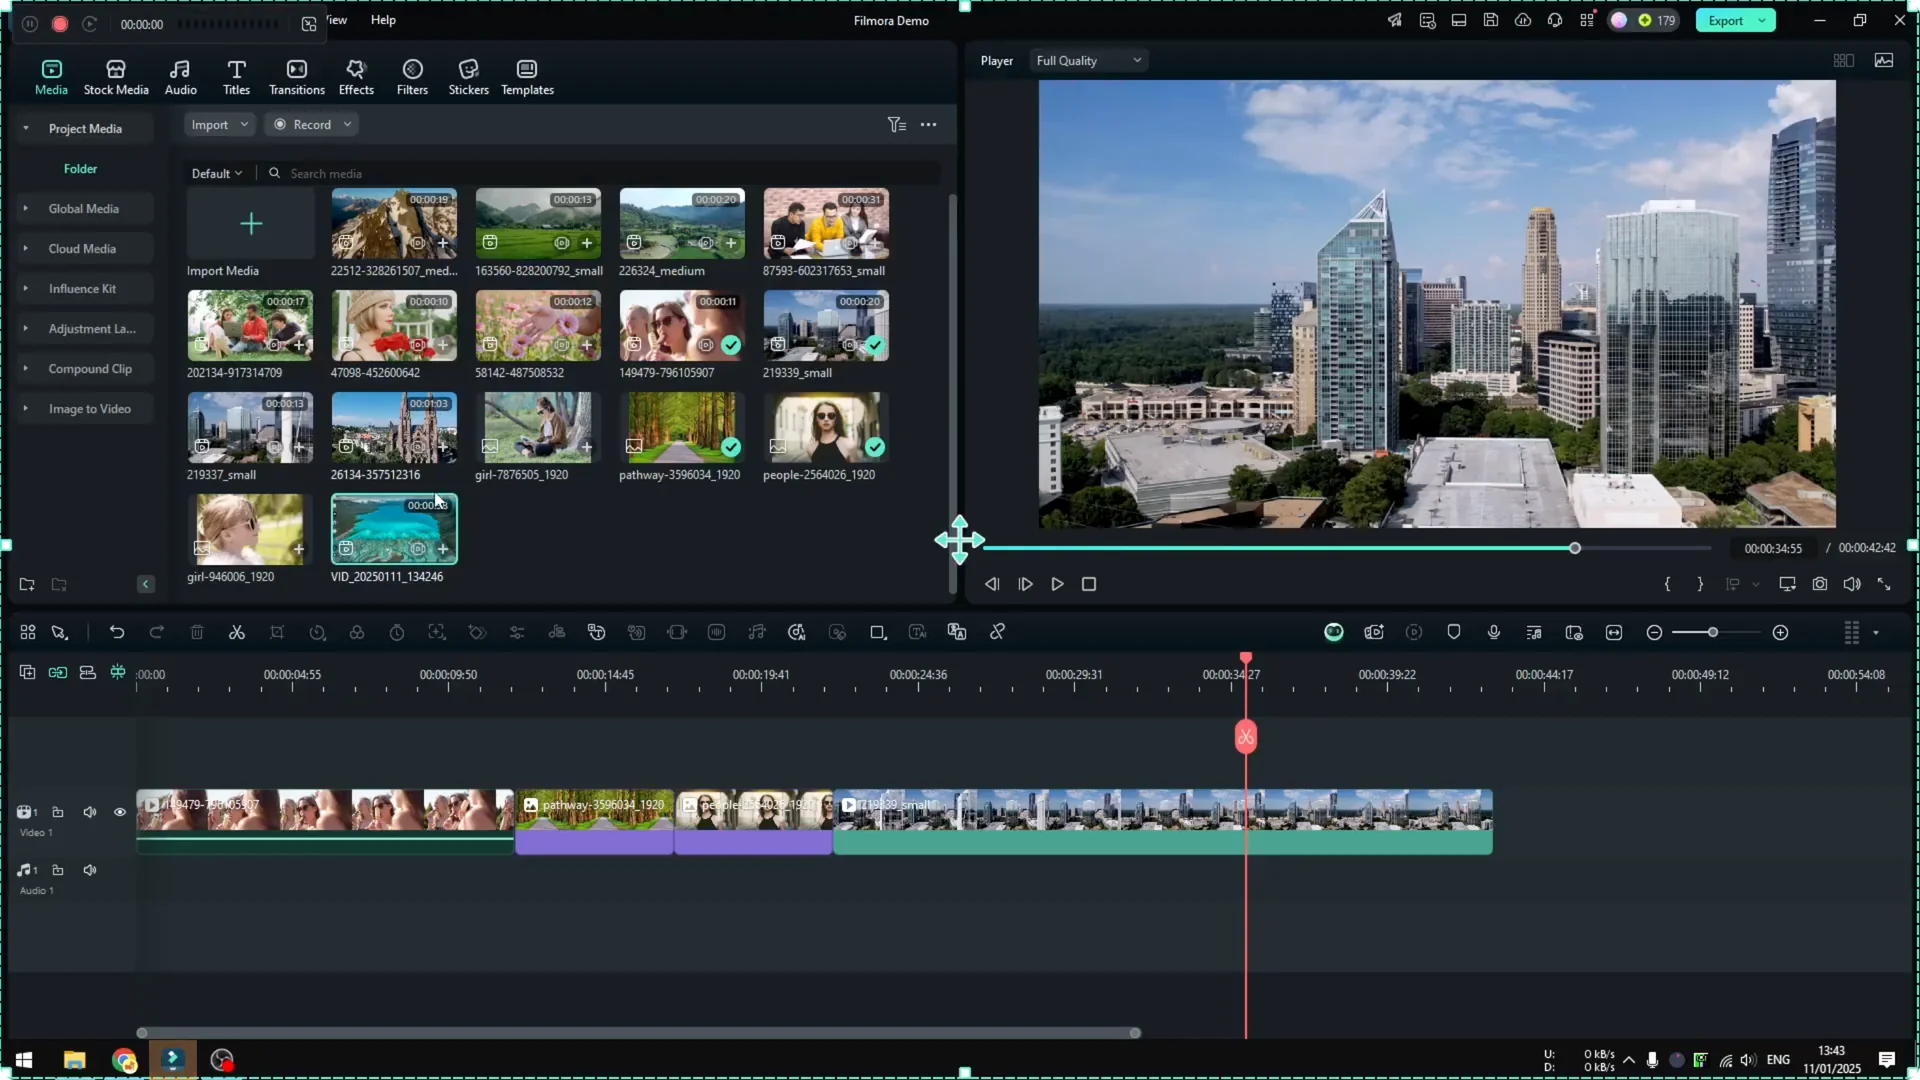
Task: Zoom in the timeline with plus
Action: click(1780, 633)
